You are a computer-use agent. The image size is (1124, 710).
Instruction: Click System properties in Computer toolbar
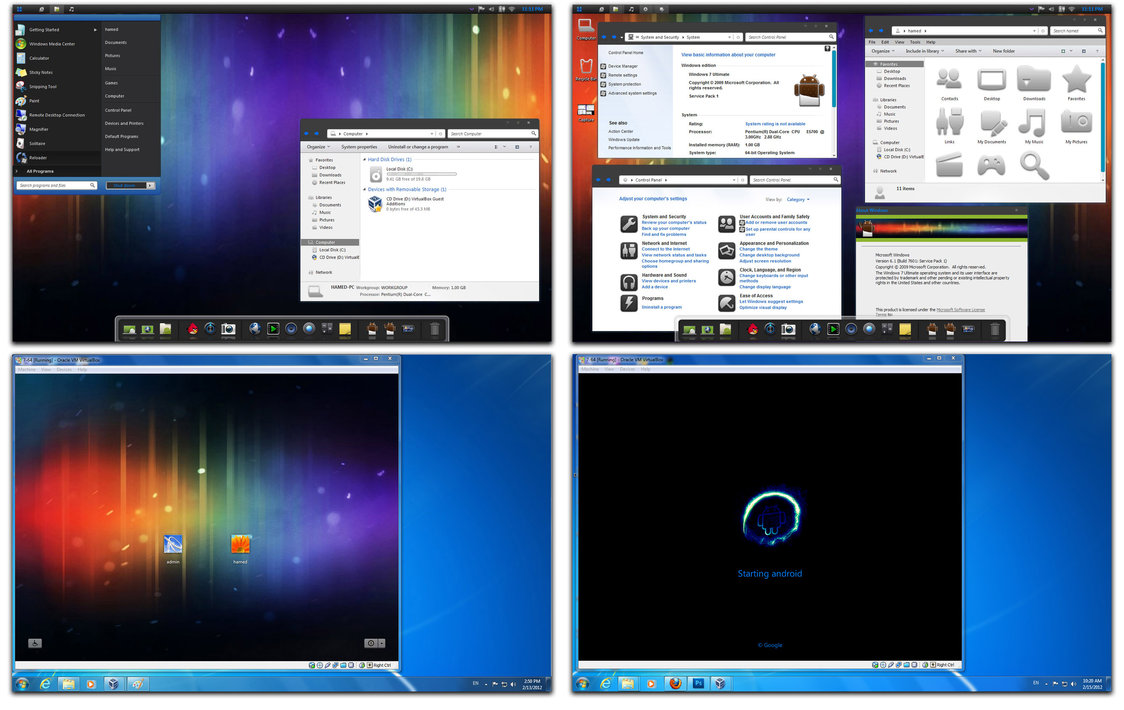tap(359, 147)
